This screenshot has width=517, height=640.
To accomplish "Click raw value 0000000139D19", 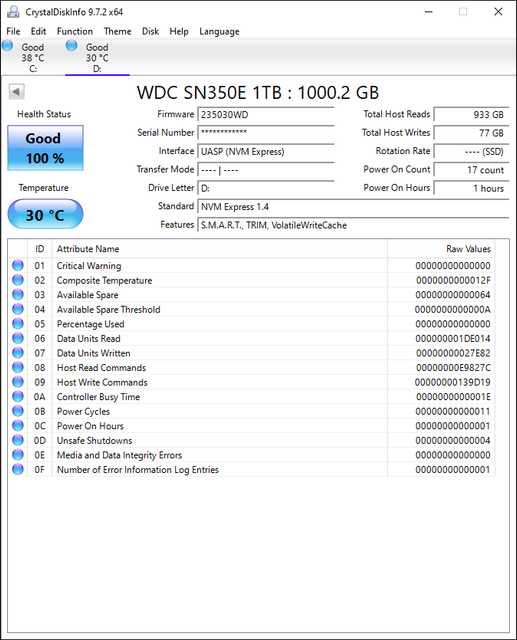I will (453, 382).
